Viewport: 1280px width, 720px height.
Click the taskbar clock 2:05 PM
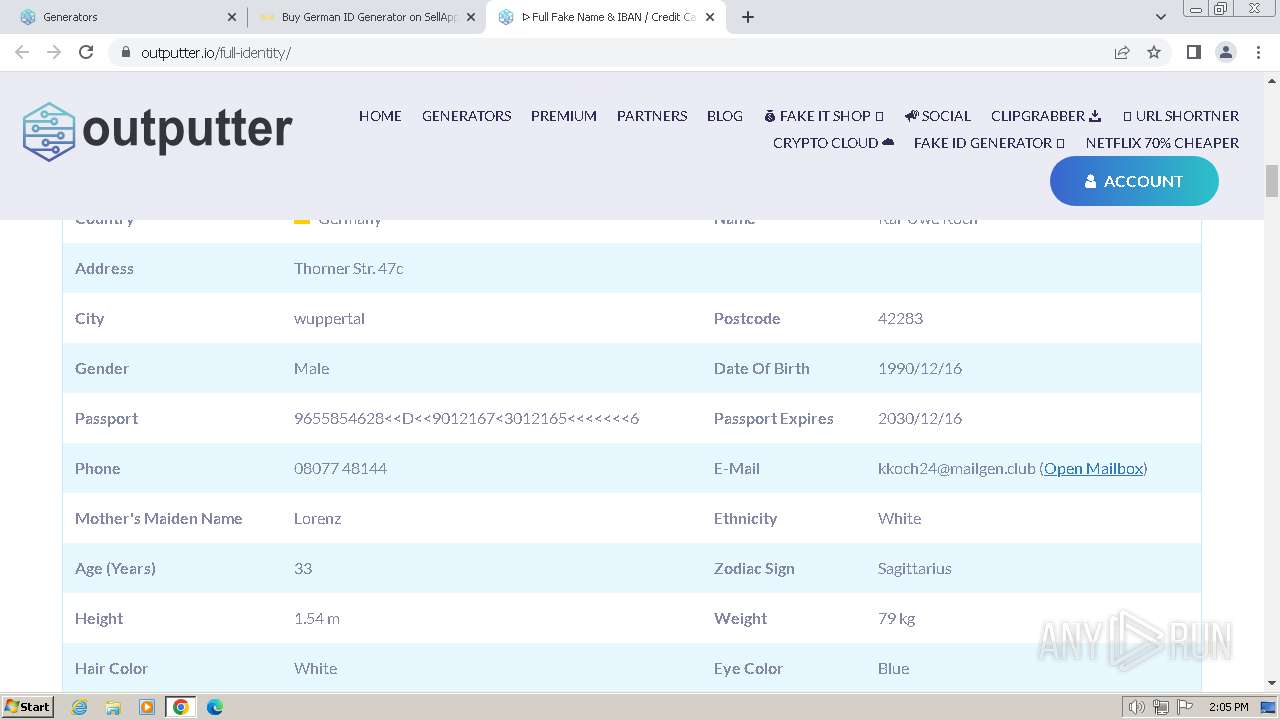coord(1228,707)
